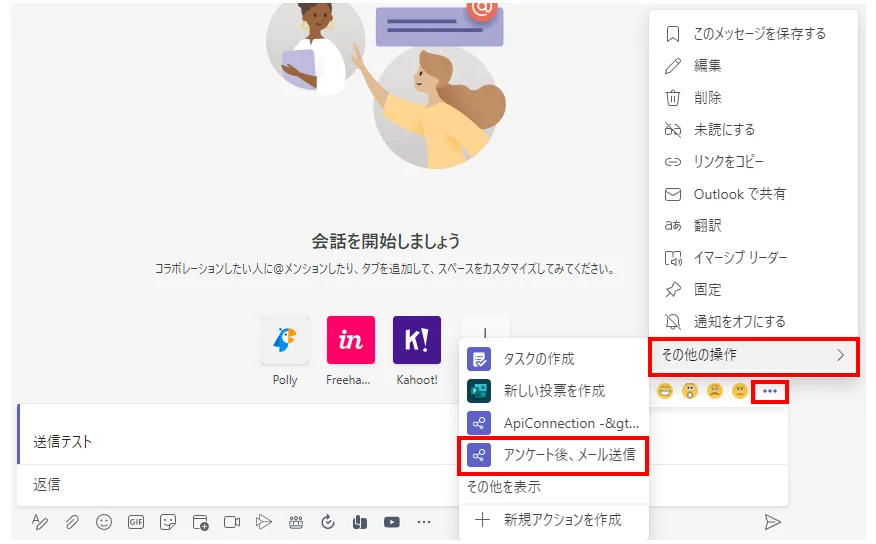Expand その他を表示 to show more actions

click(504, 487)
